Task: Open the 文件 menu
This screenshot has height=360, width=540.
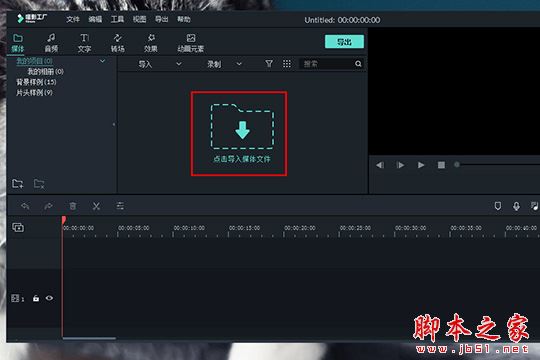Action: point(73,19)
